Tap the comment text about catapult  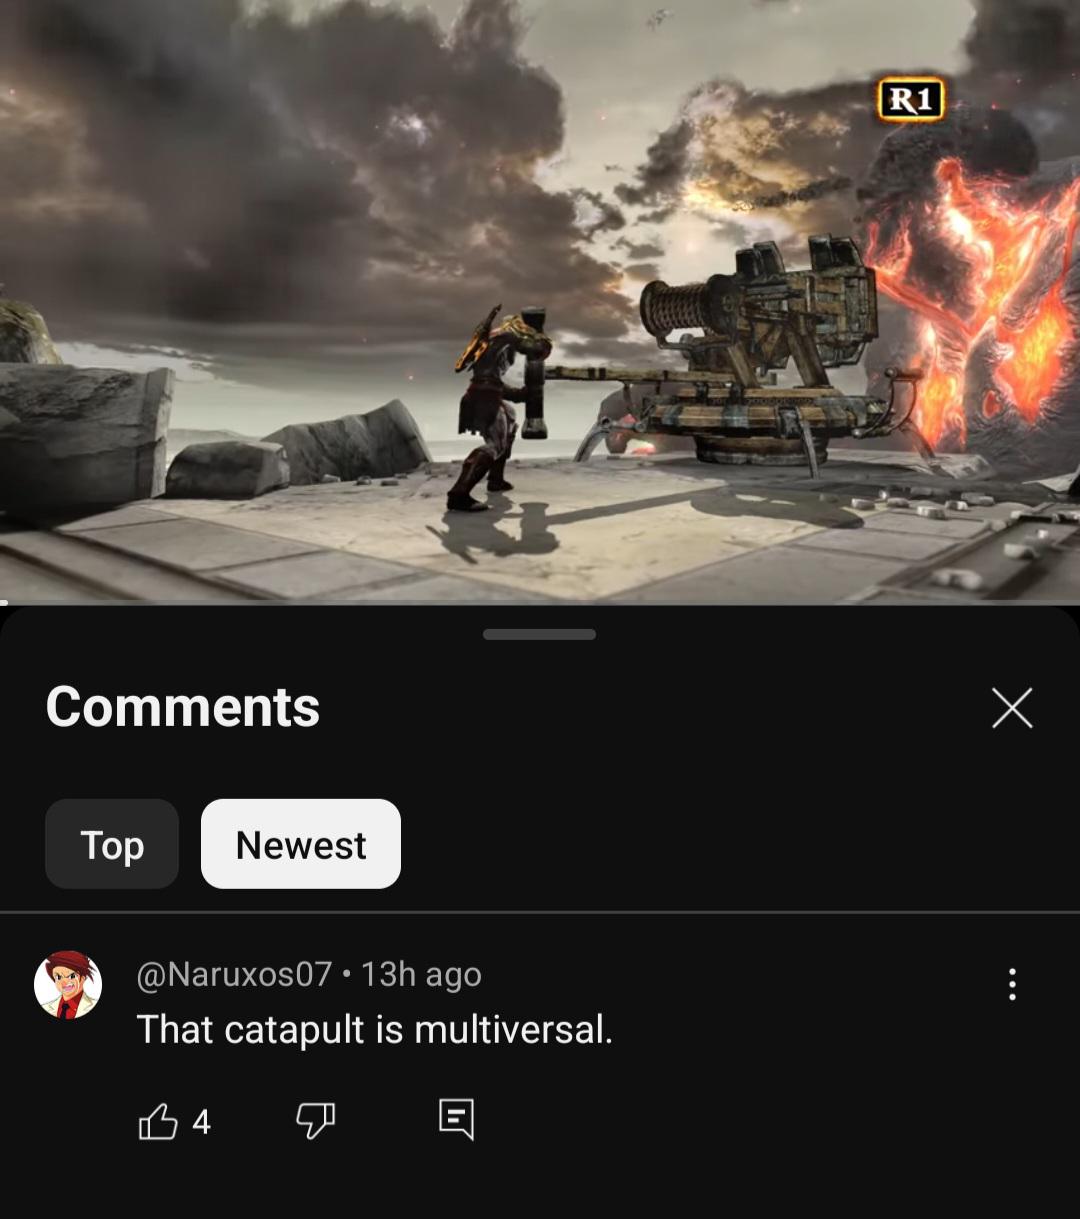[x=374, y=1029]
